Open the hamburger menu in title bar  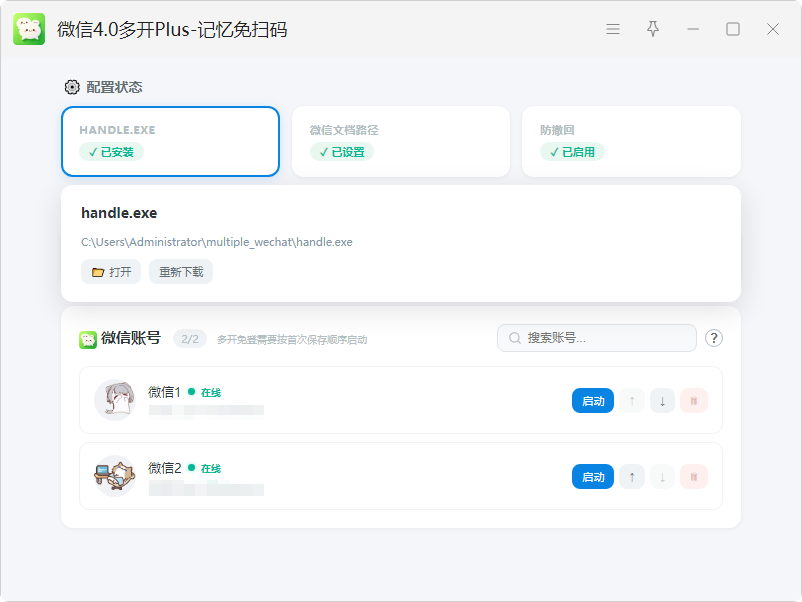point(613,29)
